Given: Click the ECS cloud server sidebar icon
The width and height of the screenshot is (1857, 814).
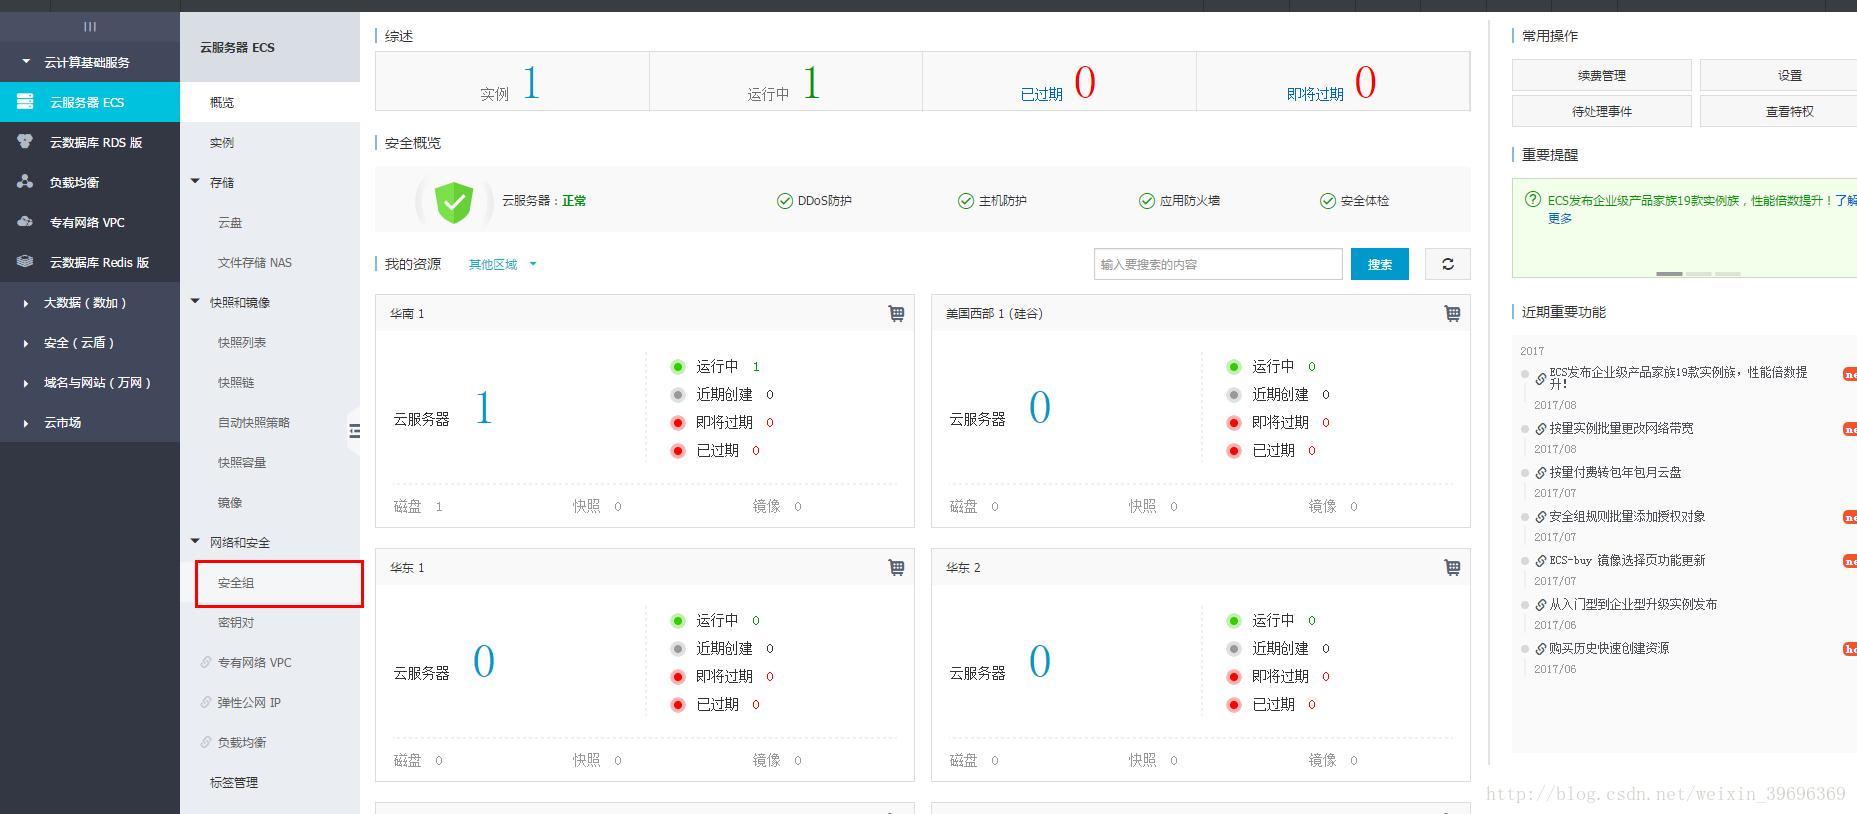Looking at the screenshot, I should (x=25, y=102).
